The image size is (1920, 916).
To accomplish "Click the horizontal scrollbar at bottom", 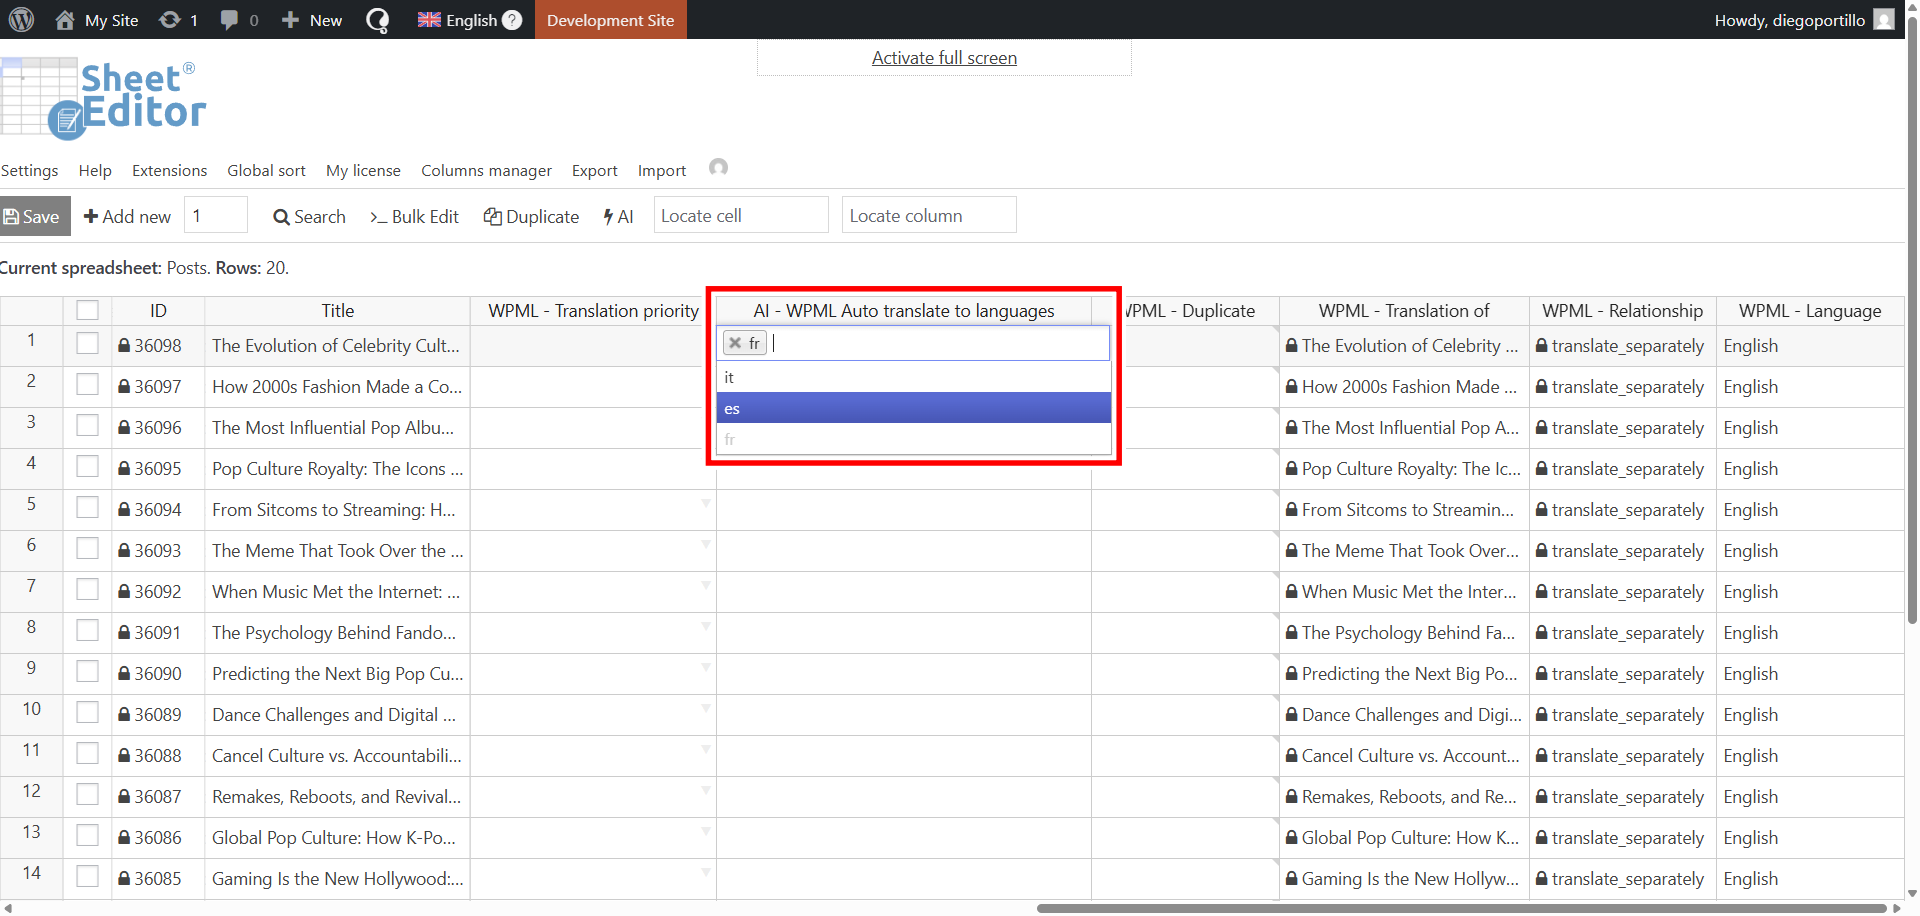I will click(x=1460, y=908).
